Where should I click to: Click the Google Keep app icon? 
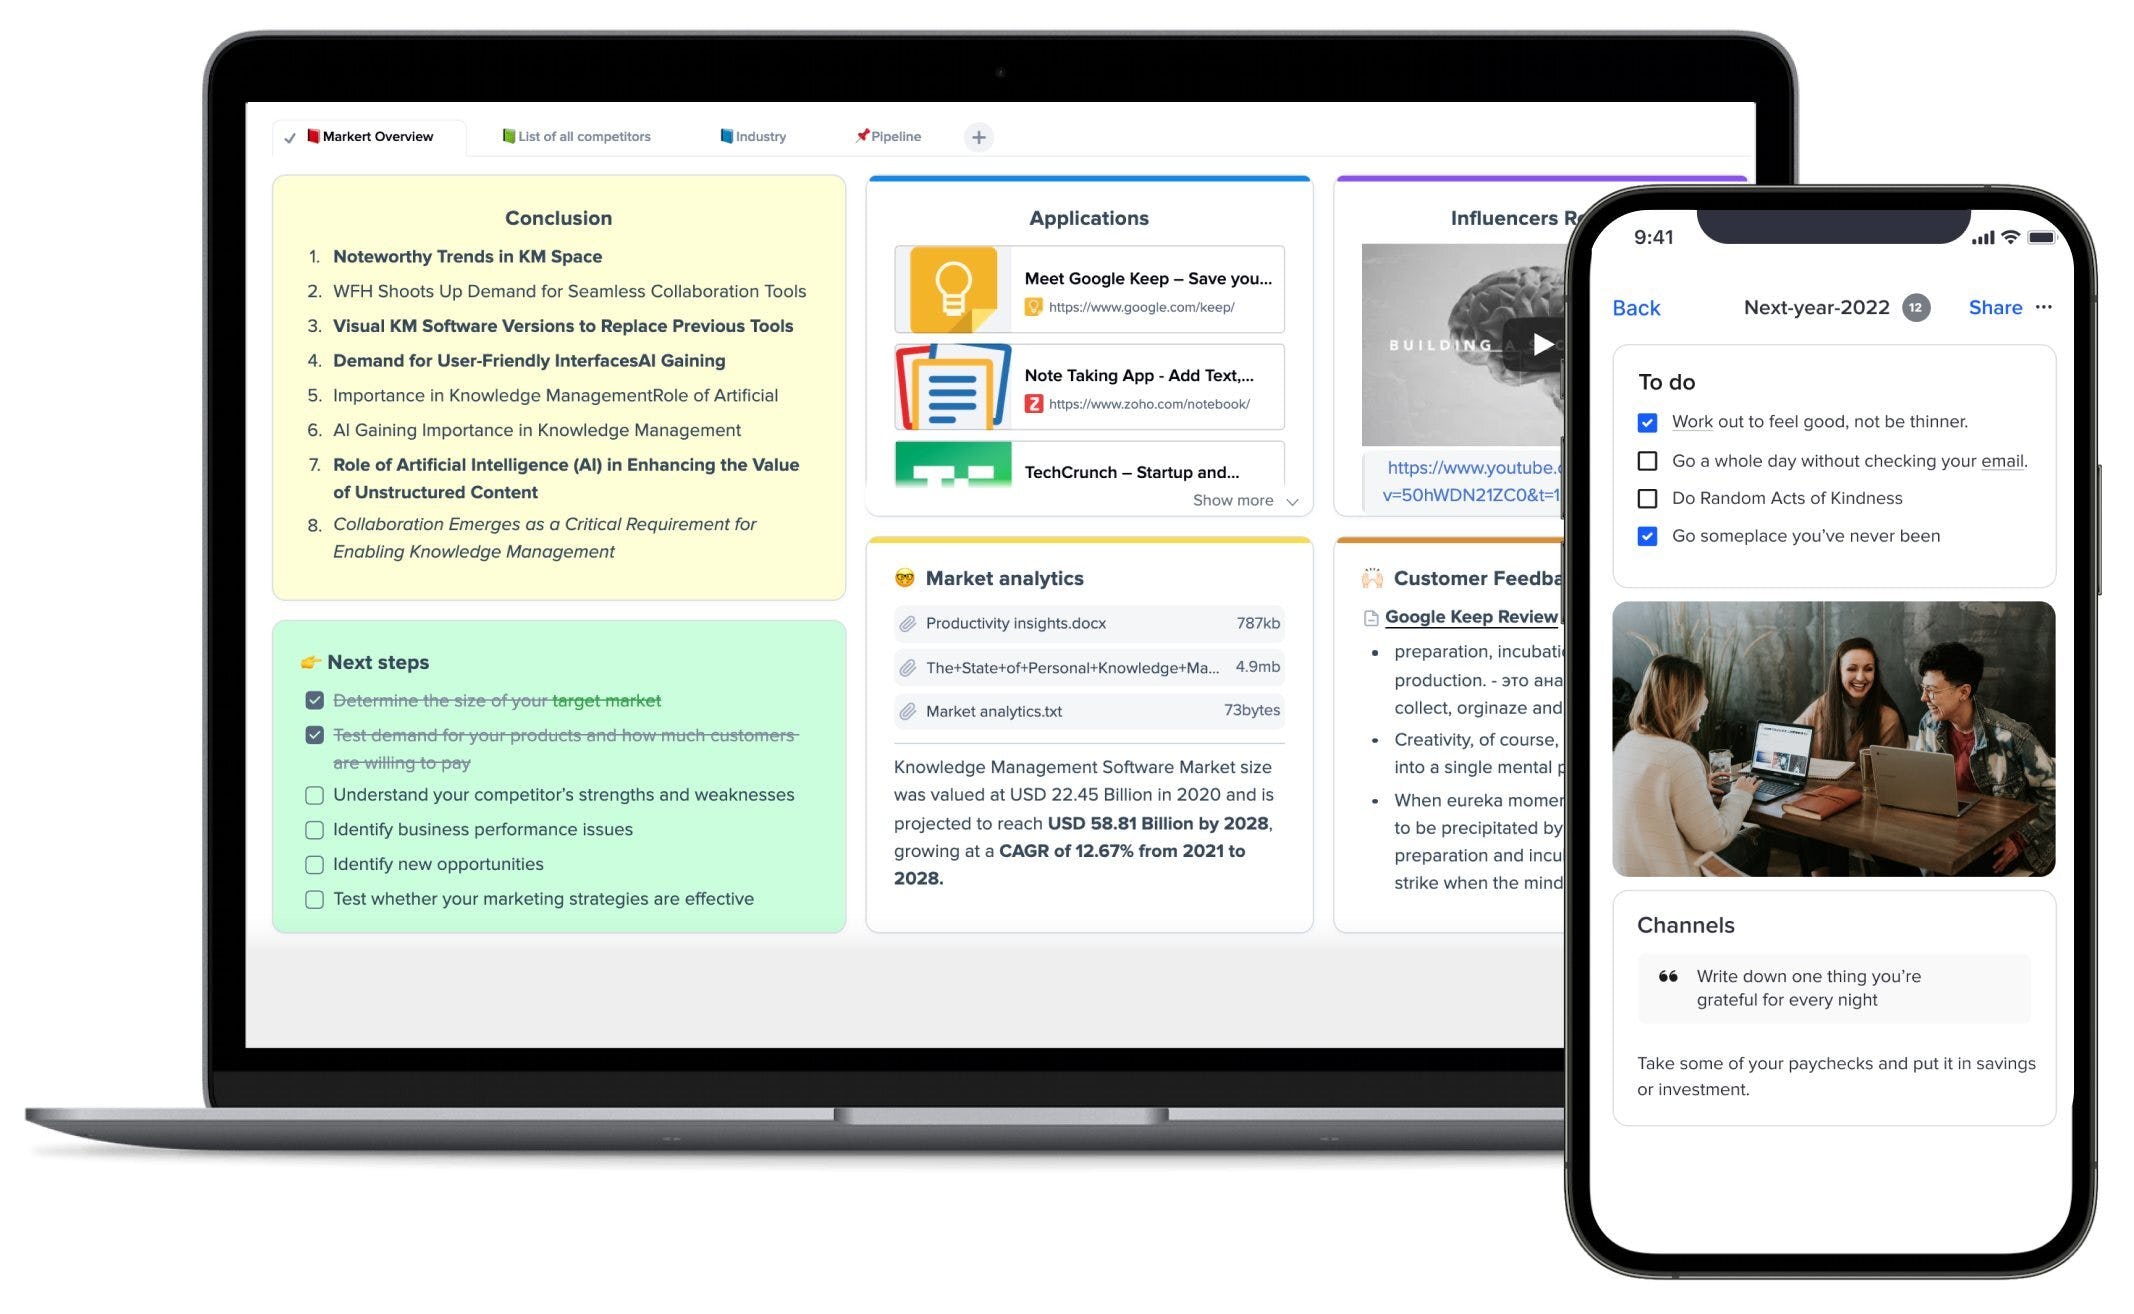pyautogui.click(x=950, y=290)
